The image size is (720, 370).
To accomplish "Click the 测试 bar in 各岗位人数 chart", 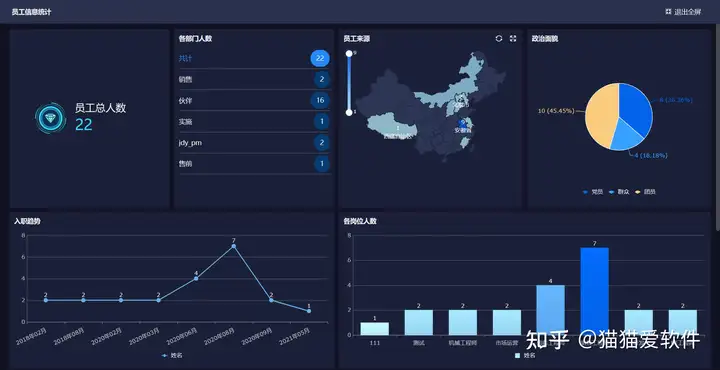I will click(x=419, y=322).
